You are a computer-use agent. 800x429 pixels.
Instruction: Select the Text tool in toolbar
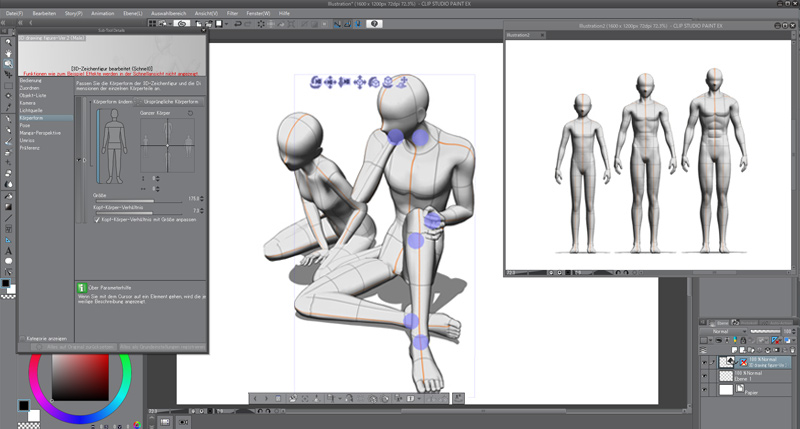(8, 251)
